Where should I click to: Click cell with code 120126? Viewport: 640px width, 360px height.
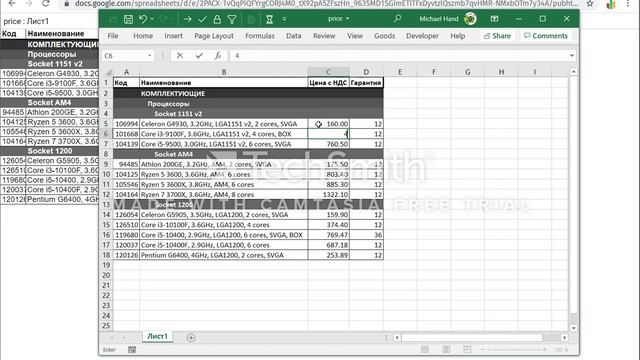point(126,255)
